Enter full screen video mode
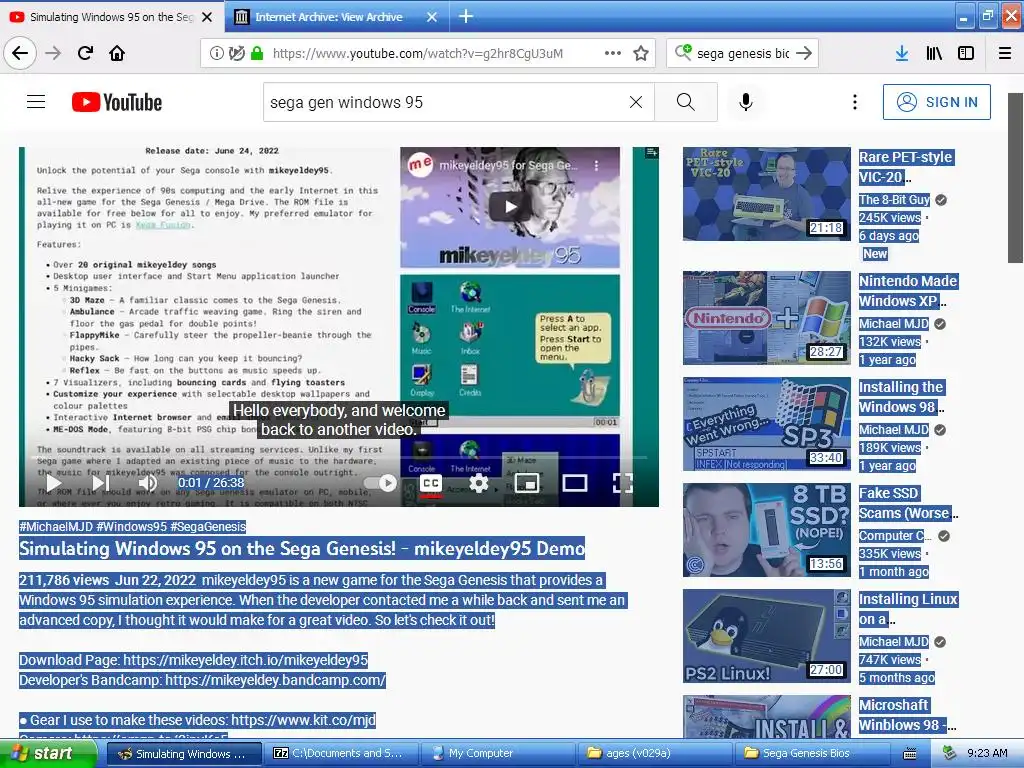Screen dimensions: 1024x768 pyautogui.click(x=622, y=483)
